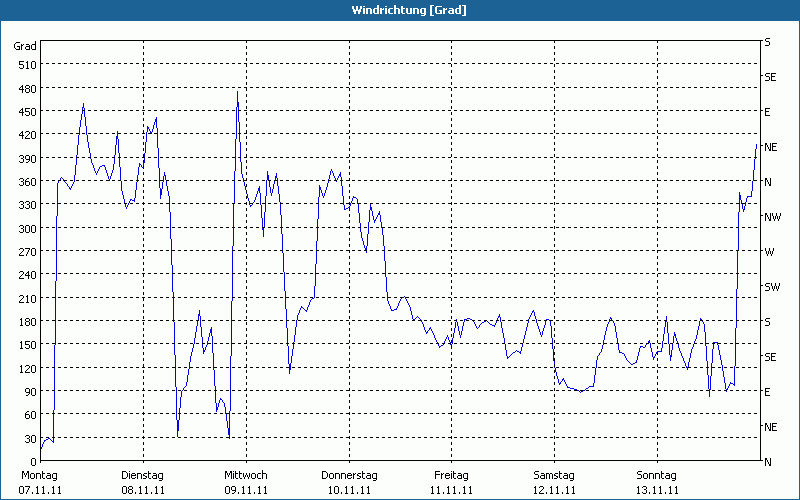Viewport: 800px width, 500px height.
Task: Click the "360" y-axis tick label
Action: pos(28,182)
